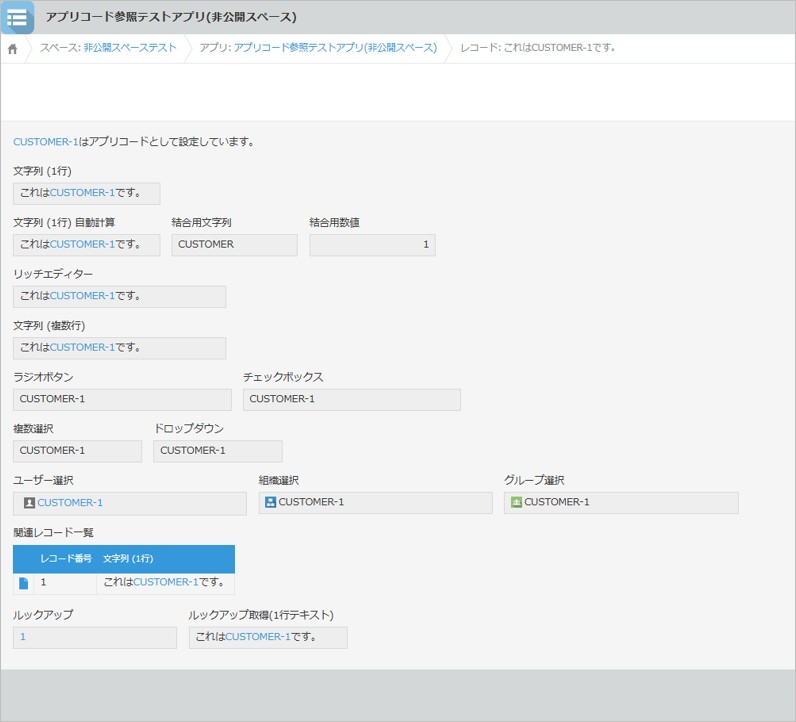Open user CUSTOMER-1 in ユーザー選択
Image resolution: width=796 pixels, height=722 pixels.
pos(70,503)
